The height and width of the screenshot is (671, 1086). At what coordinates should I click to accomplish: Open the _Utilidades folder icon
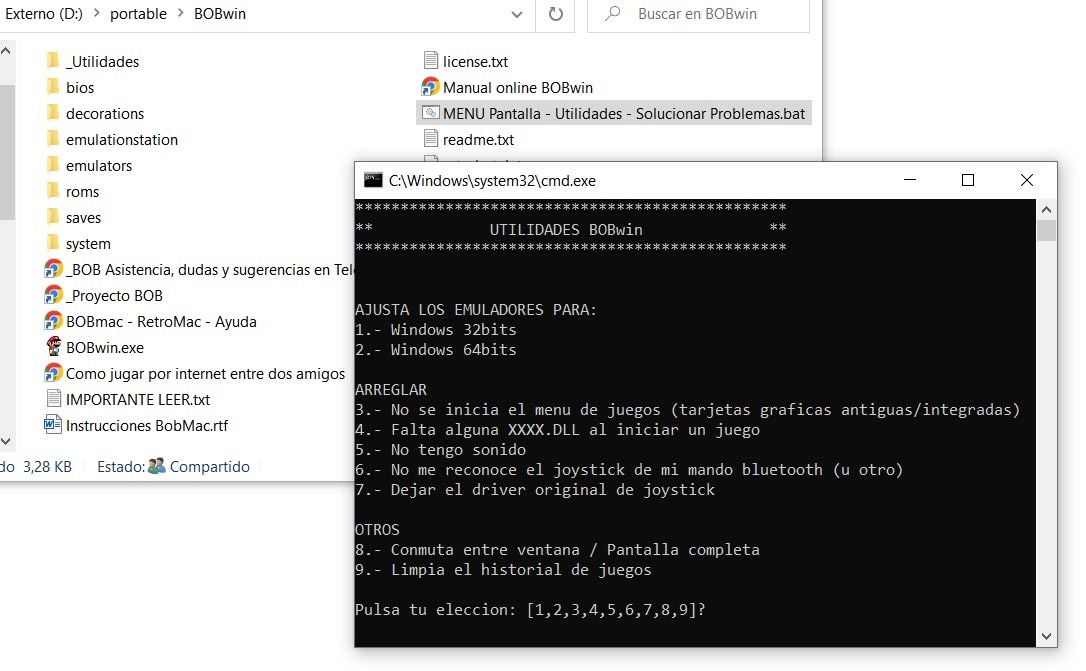click(x=53, y=61)
